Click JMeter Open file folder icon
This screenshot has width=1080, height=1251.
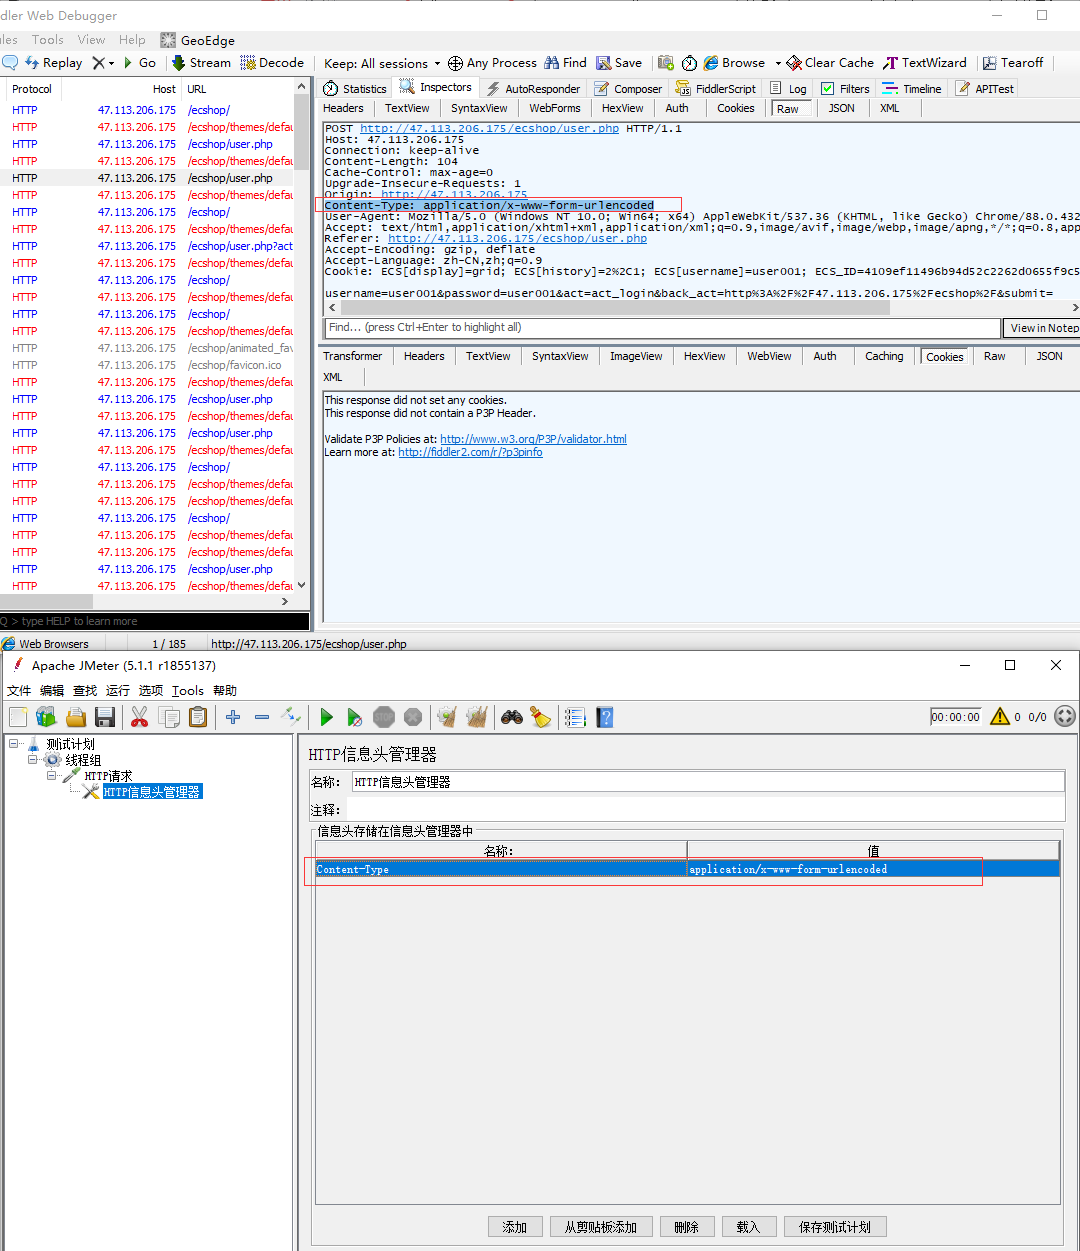[76, 717]
